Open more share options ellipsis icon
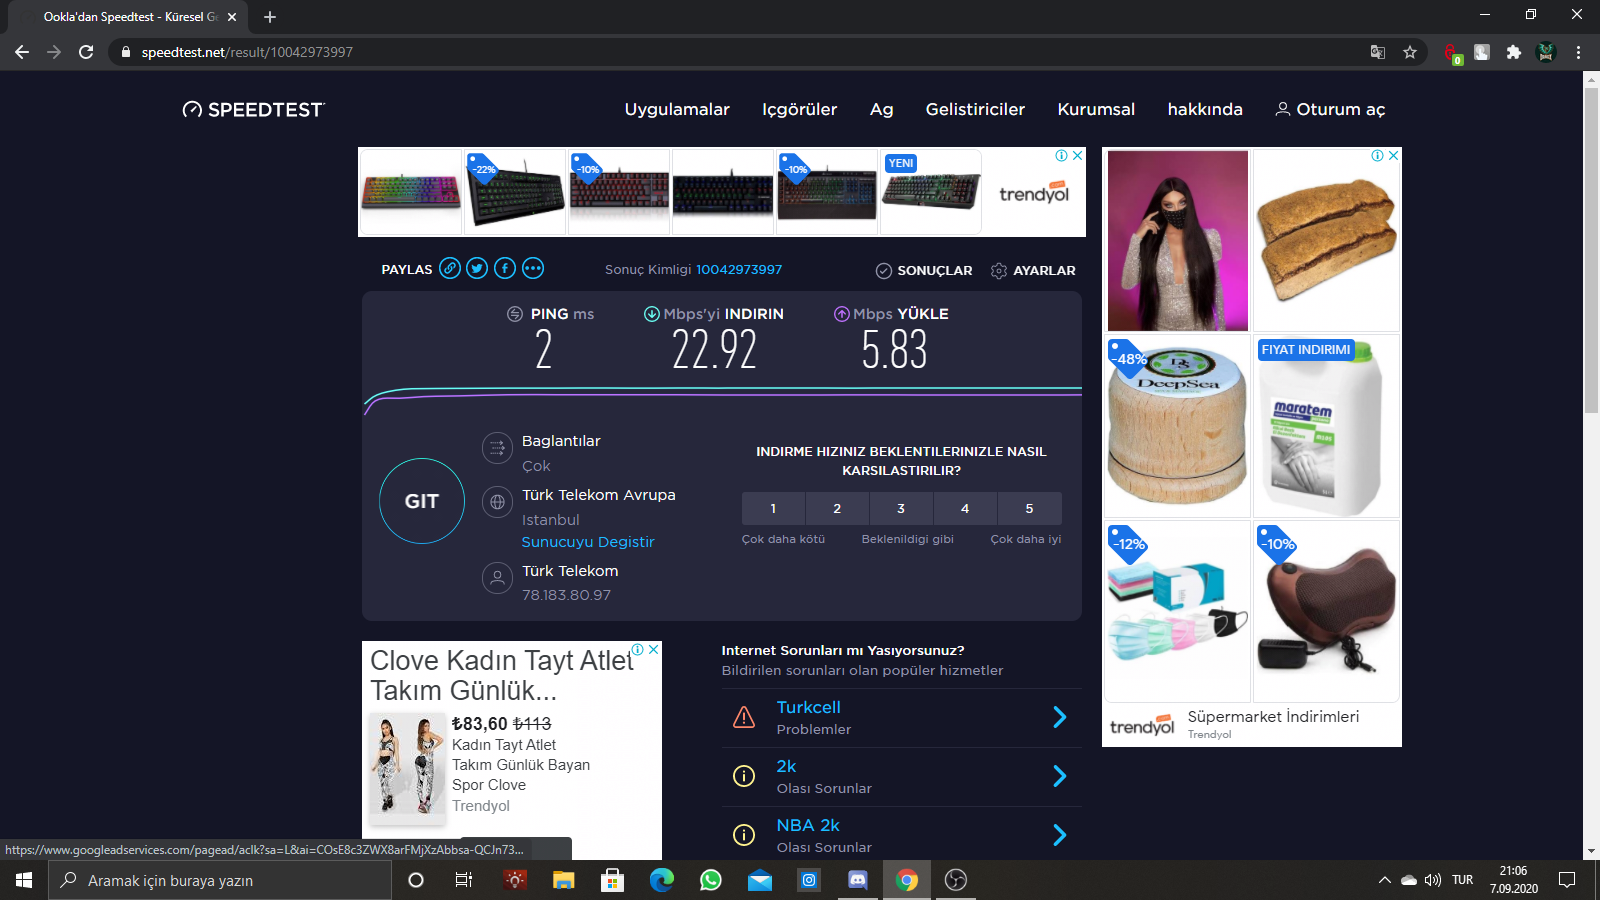The width and height of the screenshot is (1600, 900). [533, 268]
